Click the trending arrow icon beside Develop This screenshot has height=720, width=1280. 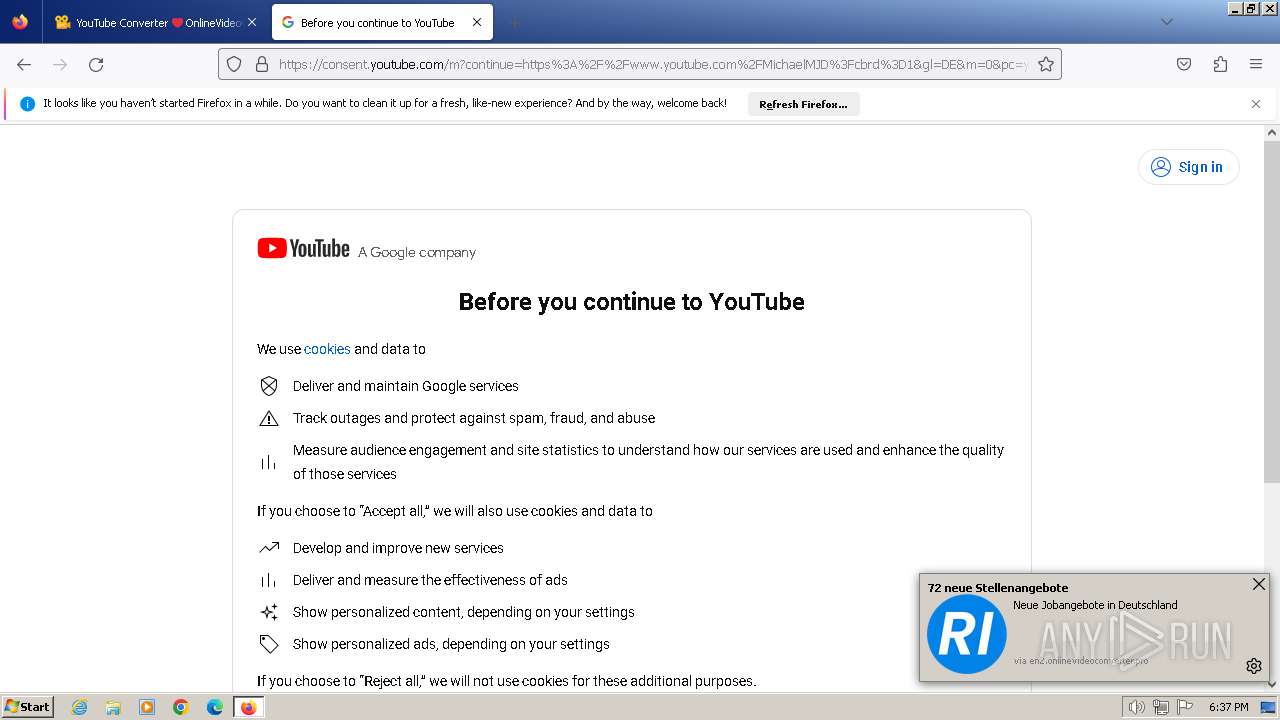(x=269, y=548)
